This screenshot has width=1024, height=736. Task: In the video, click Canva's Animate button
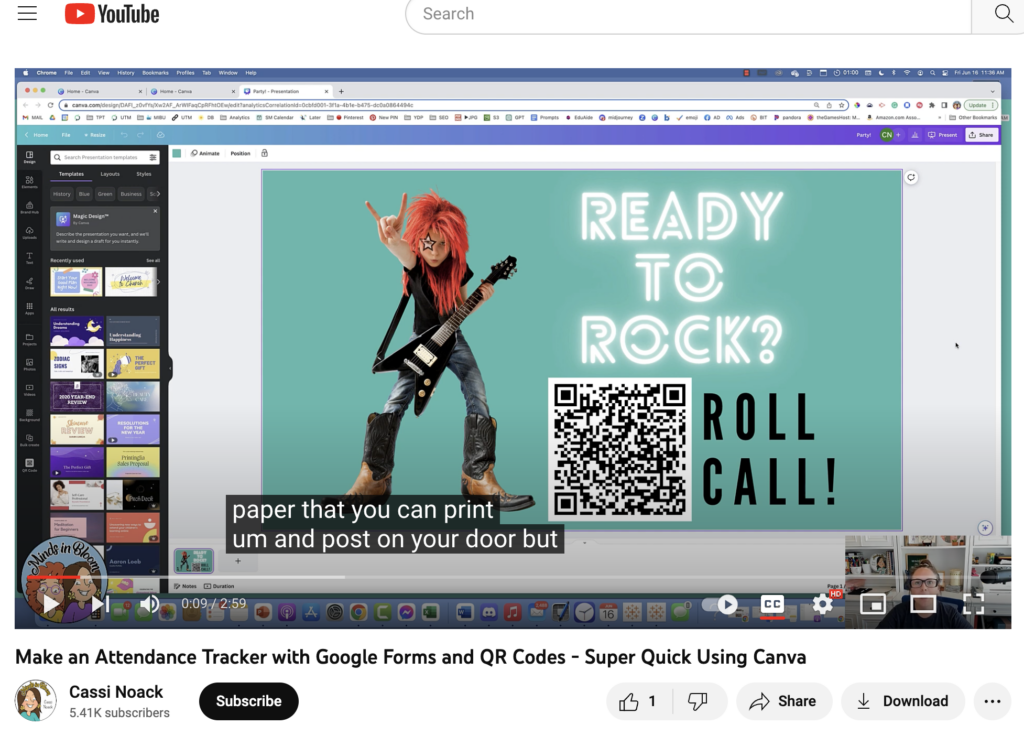[x=205, y=153]
